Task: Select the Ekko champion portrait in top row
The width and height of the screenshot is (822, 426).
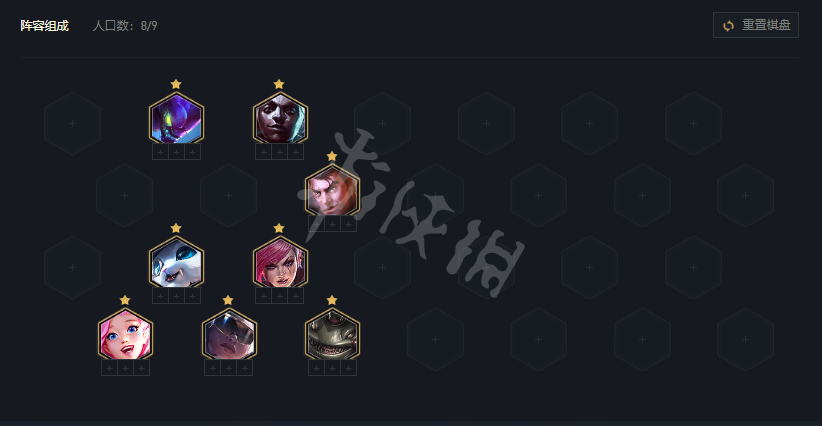Action: pos(280,118)
